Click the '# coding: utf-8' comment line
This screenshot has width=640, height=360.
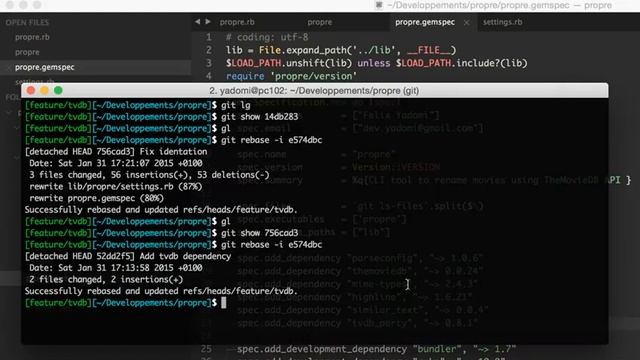[267, 37]
